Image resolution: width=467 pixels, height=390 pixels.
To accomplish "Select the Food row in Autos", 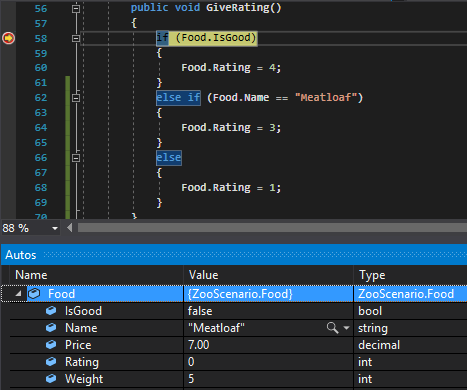I will pos(234,294).
